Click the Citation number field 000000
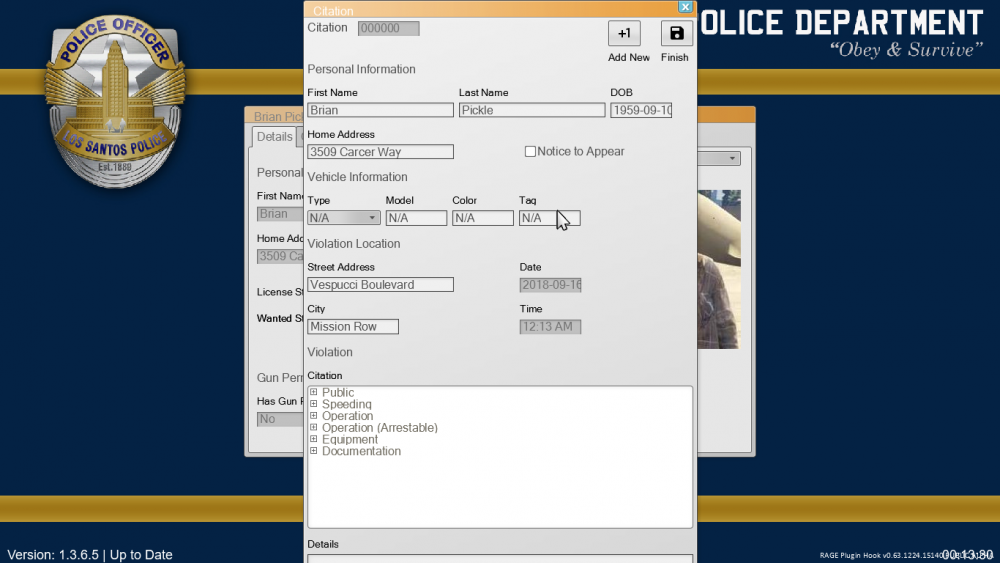This screenshot has width=1000, height=563. click(x=388, y=28)
